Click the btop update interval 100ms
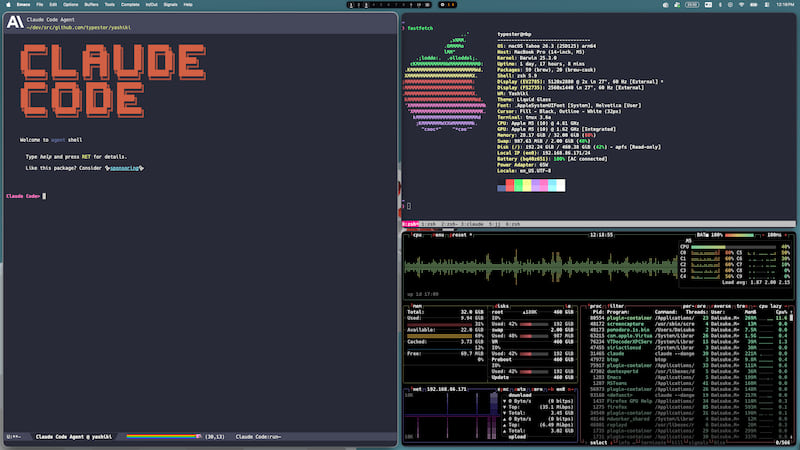This screenshot has width=800, height=450. coord(774,235)
